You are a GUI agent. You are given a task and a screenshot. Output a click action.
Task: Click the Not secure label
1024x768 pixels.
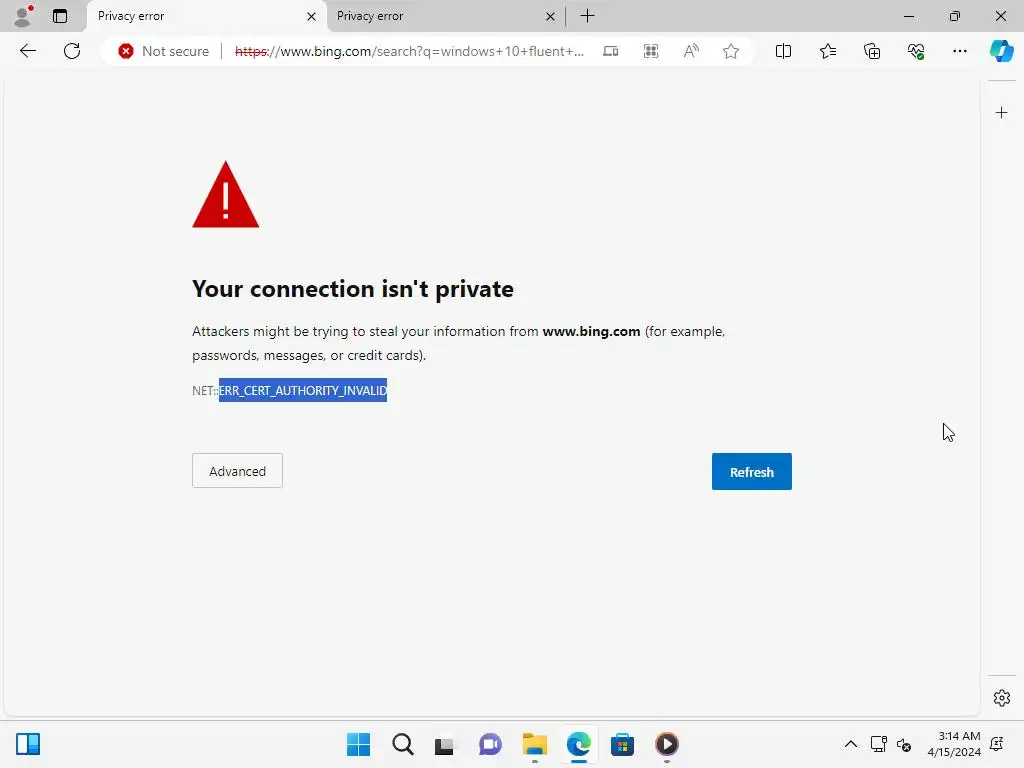pyautogui.click(x=175, y=51)
